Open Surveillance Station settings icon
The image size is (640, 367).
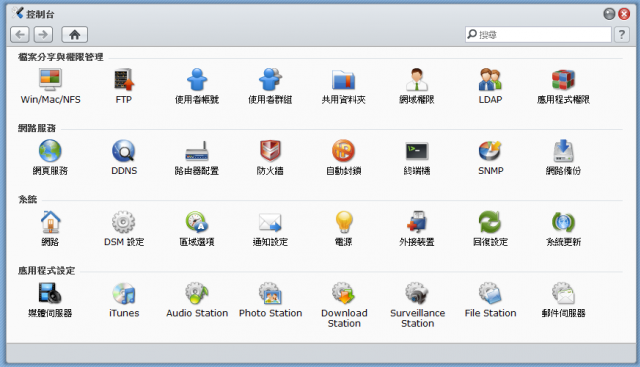417,293
